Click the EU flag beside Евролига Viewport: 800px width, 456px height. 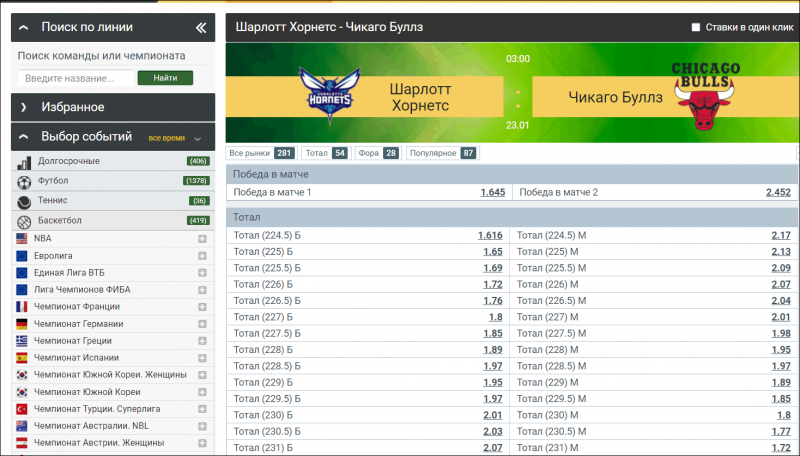(x=21, y=256)
